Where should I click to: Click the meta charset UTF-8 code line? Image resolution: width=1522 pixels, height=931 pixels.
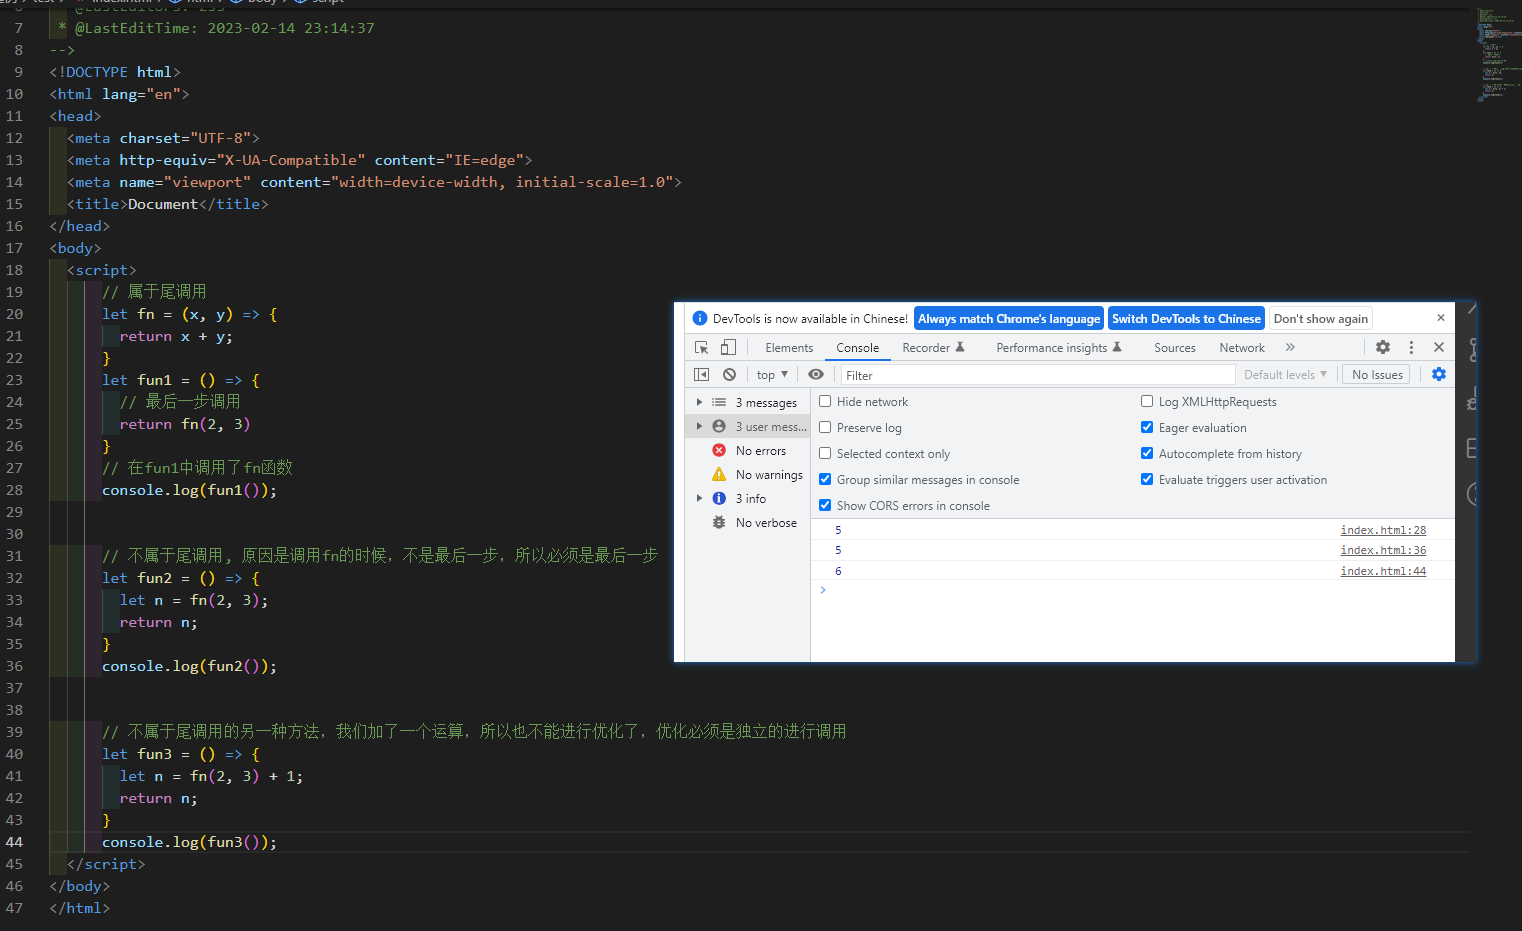(163, 138)
